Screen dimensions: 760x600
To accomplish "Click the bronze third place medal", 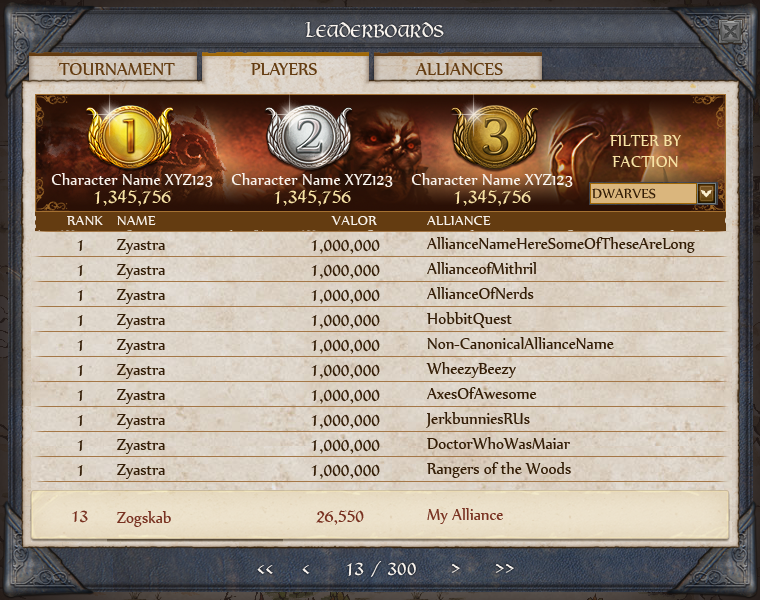I will (x=494, y=137).
